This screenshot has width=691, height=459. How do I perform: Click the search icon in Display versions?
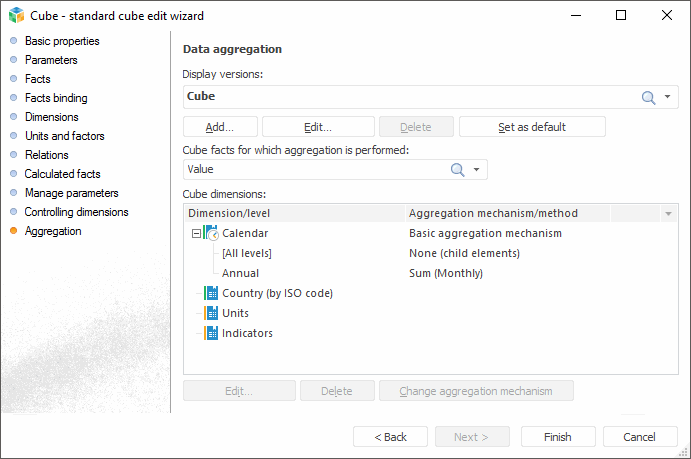(648, 97)
